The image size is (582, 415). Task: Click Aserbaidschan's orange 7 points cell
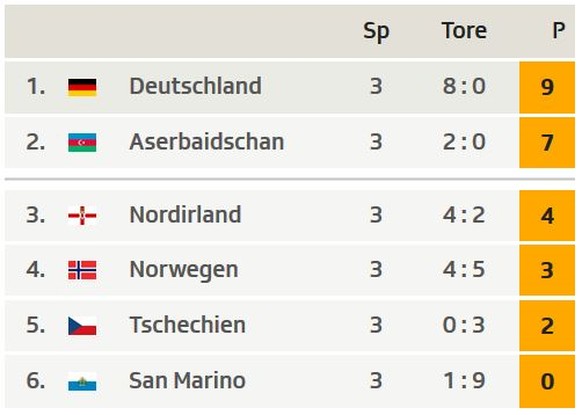[x=547, y=143]
